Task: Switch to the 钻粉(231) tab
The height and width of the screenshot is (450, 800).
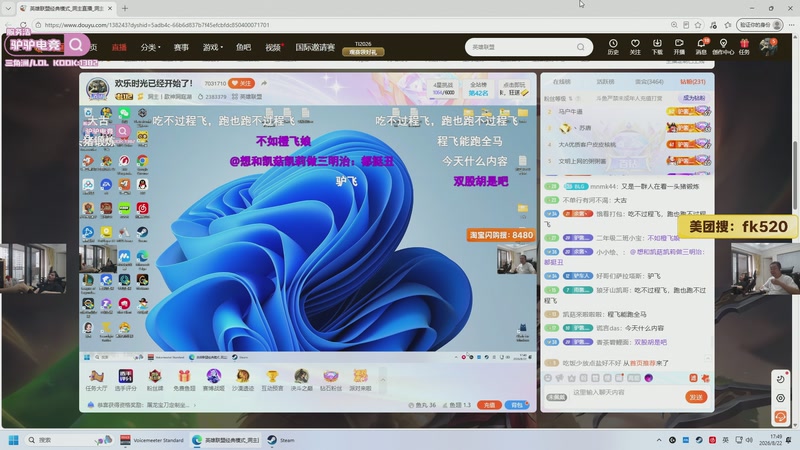Action: tap(692, 82)
